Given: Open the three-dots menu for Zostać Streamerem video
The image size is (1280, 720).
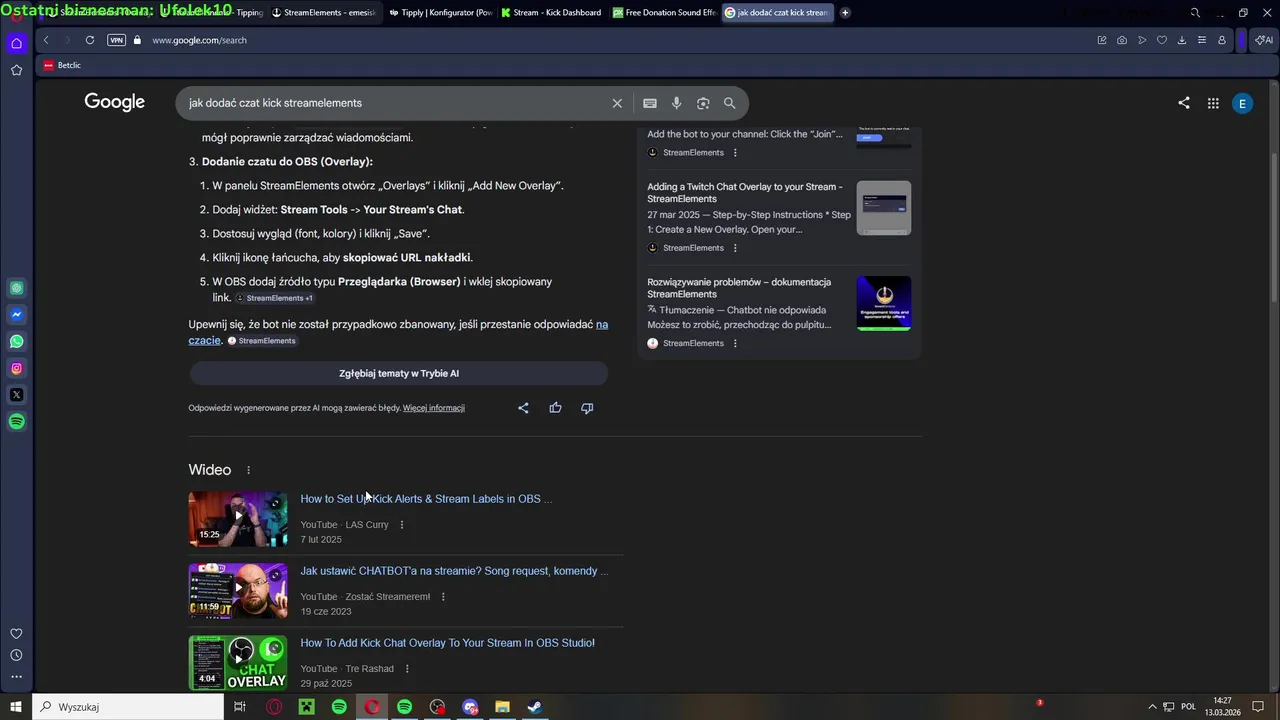Looking at the screenshot, I should [443, 597].
